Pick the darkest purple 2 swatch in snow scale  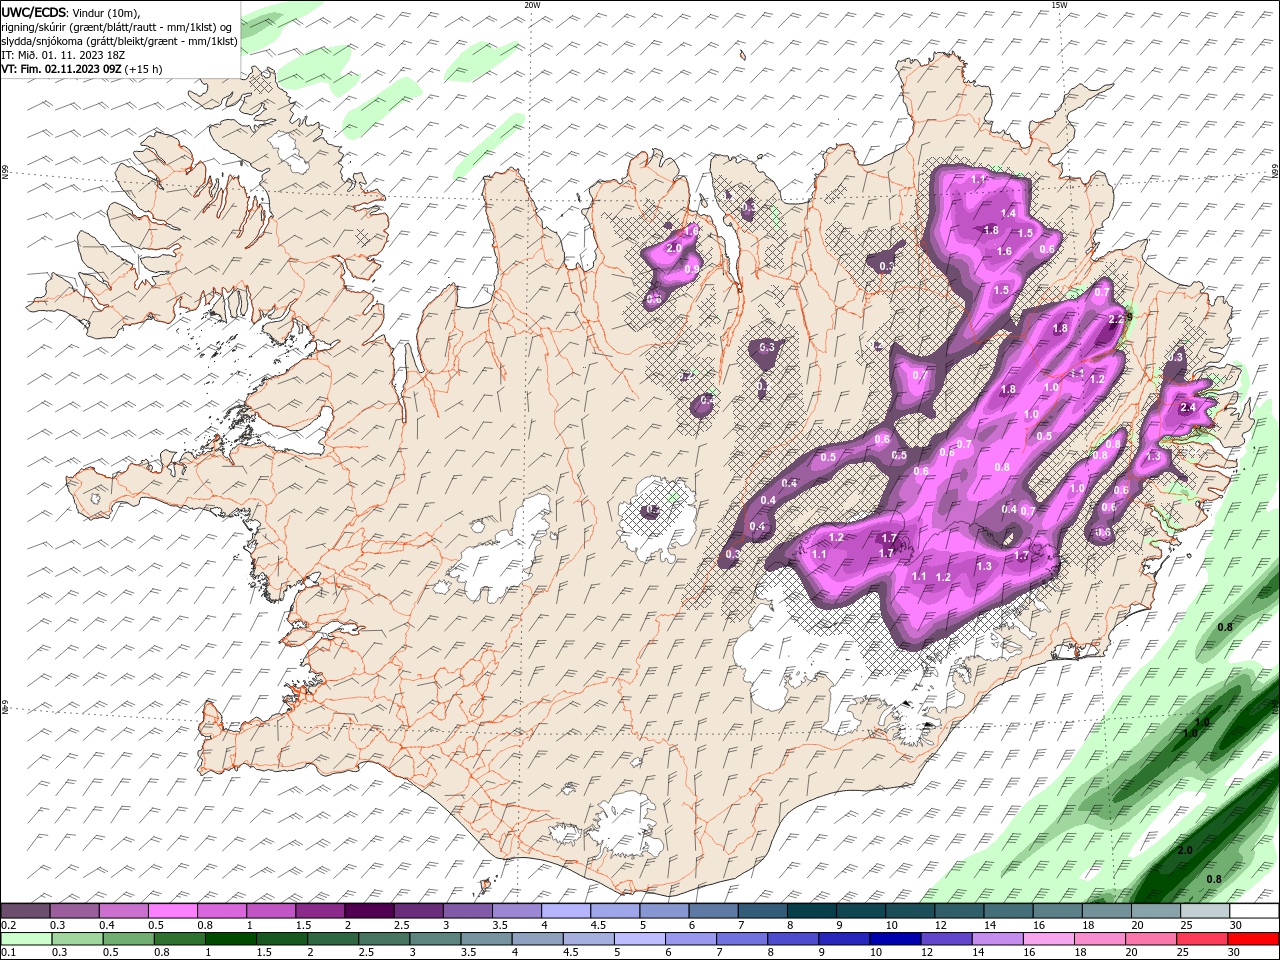coord(369,911)
